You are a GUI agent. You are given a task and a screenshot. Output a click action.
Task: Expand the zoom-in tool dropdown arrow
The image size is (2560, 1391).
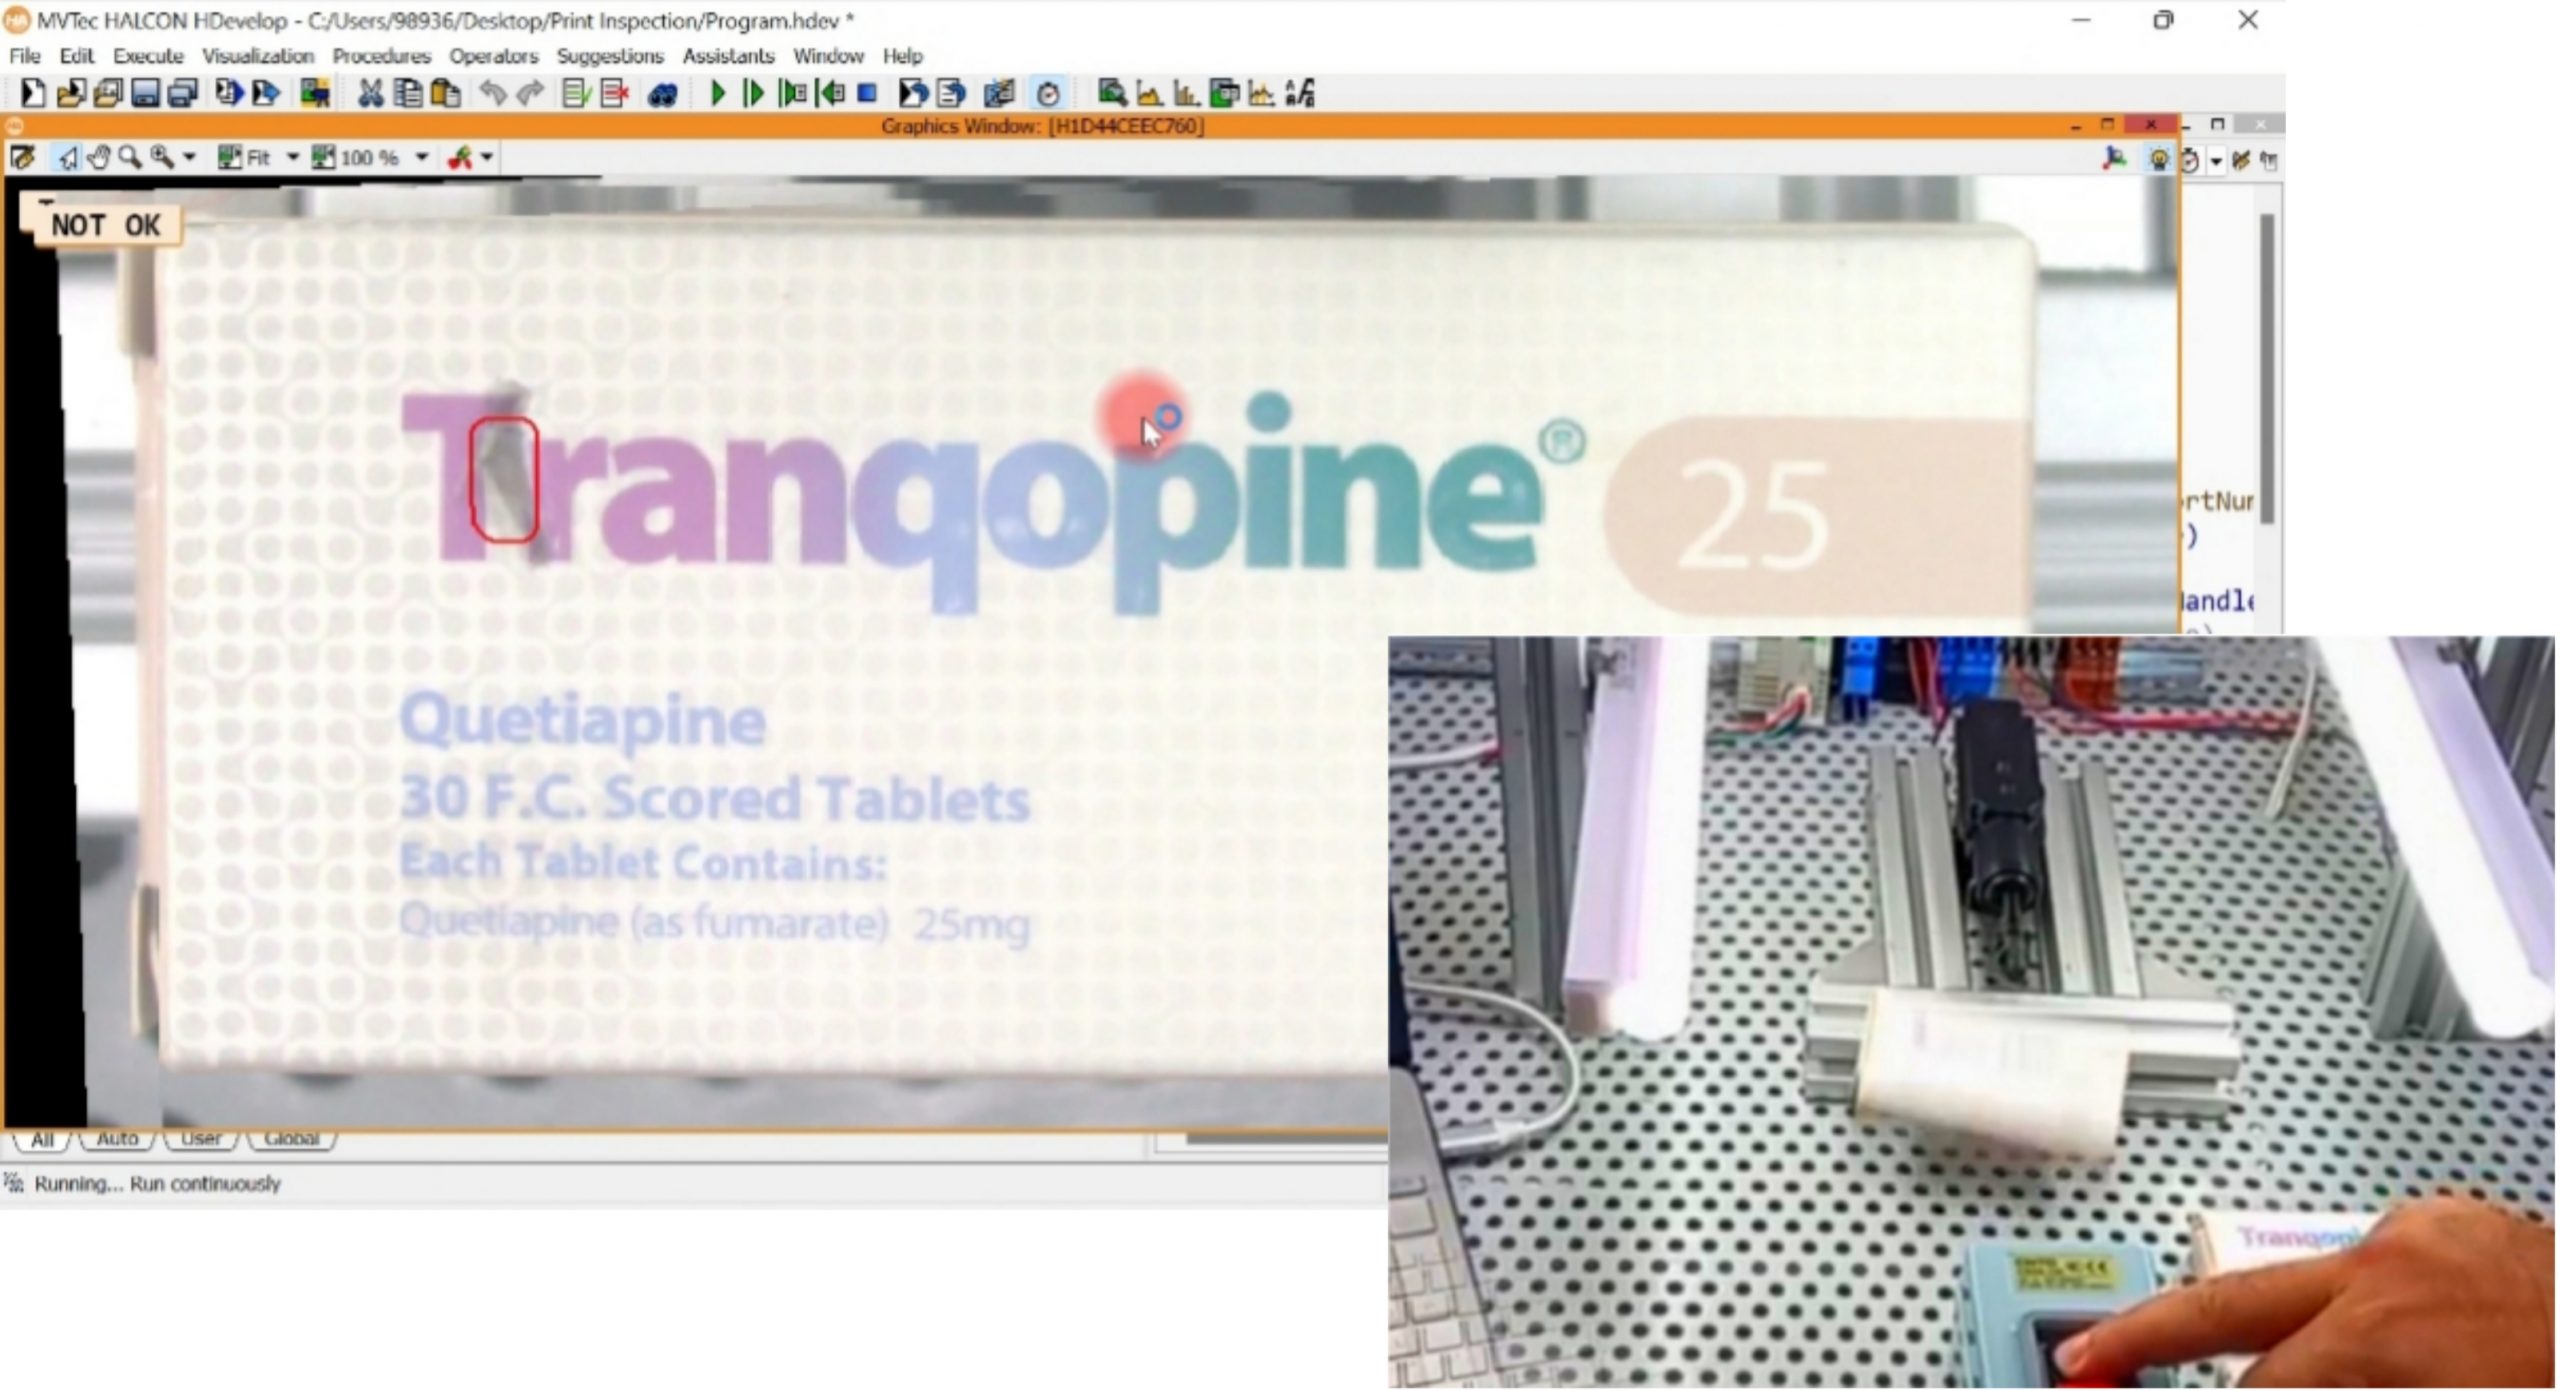tap(189, 158)
